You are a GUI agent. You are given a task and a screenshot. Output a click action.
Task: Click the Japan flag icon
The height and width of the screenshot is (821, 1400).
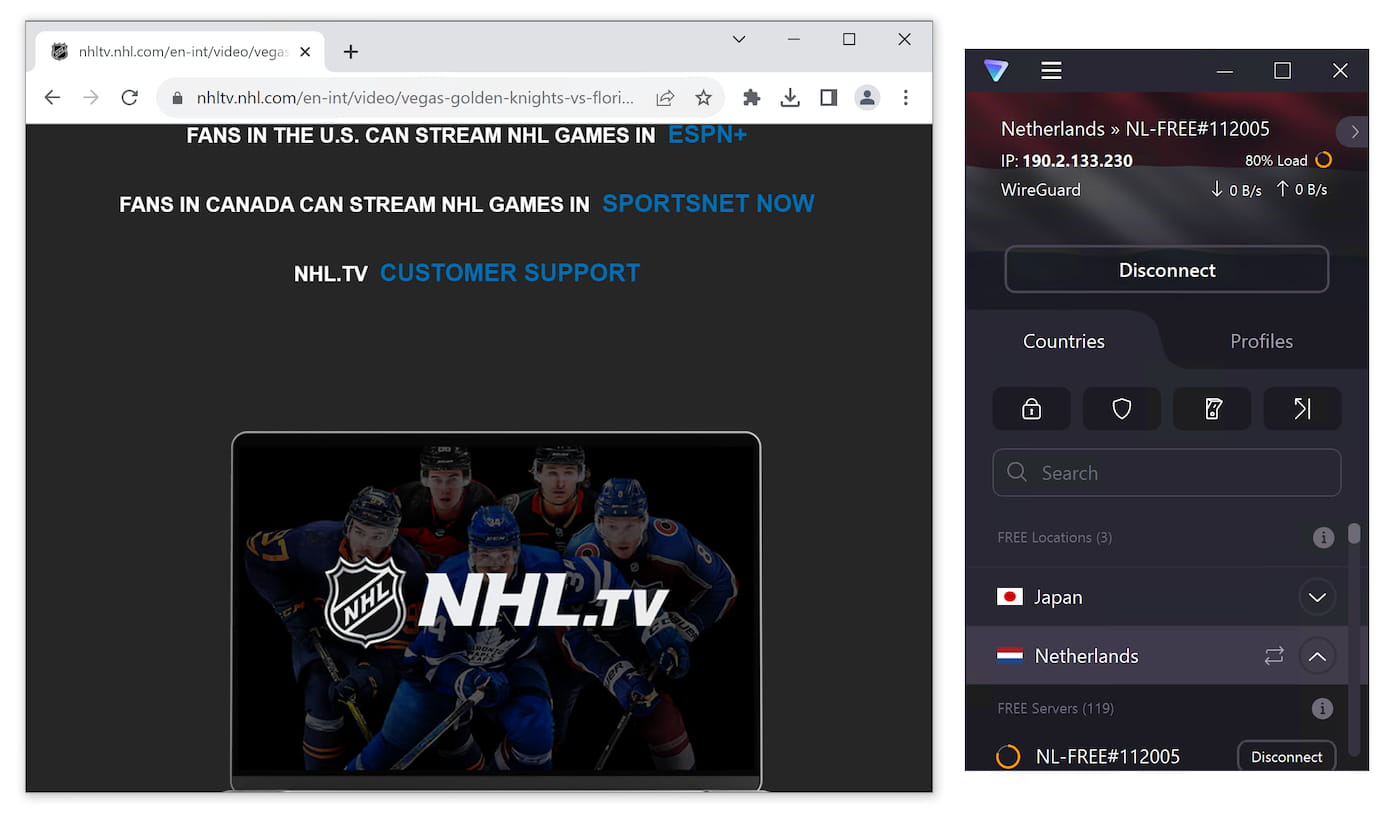click(1010, 597)
